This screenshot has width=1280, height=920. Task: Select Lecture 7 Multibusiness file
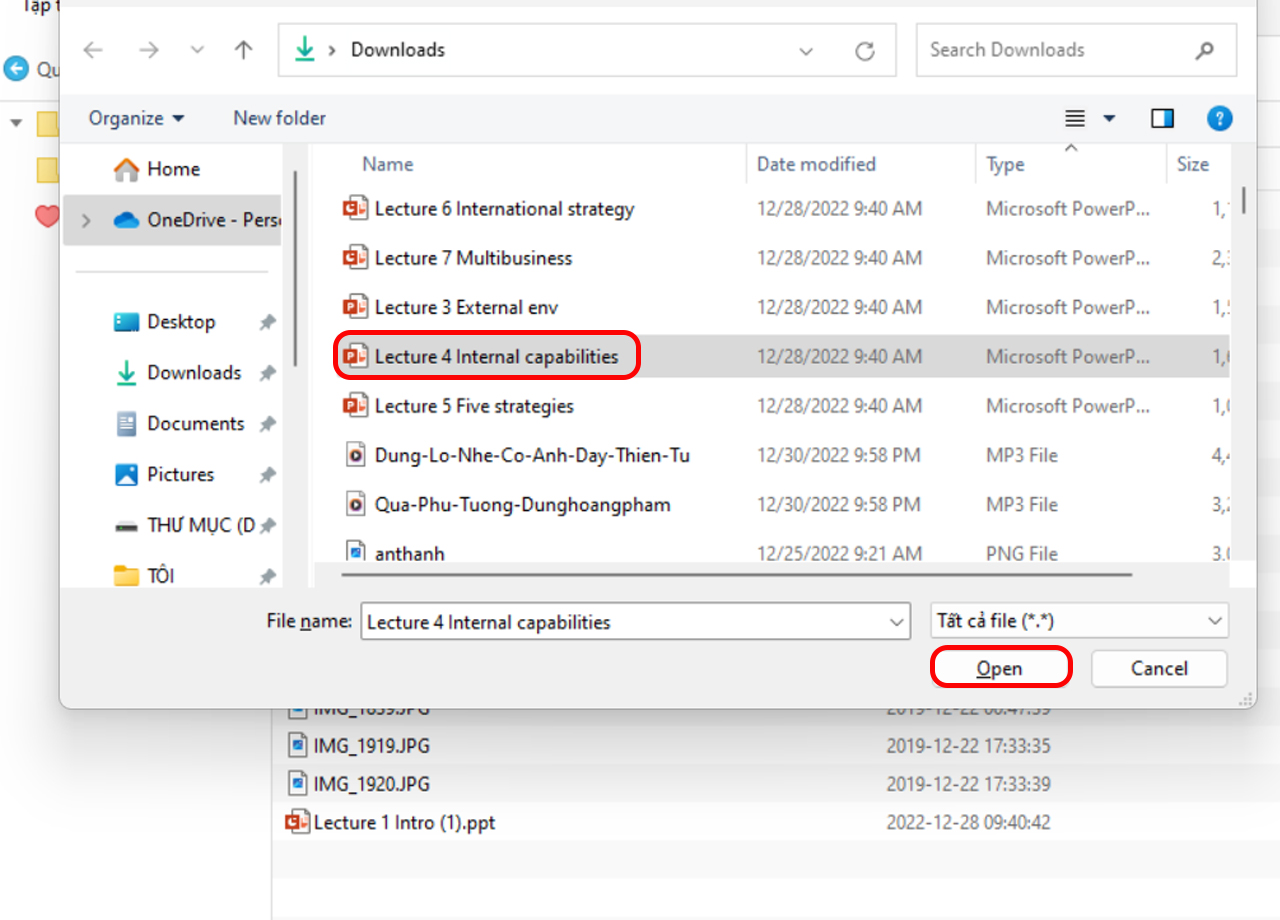tap(473, 258)
